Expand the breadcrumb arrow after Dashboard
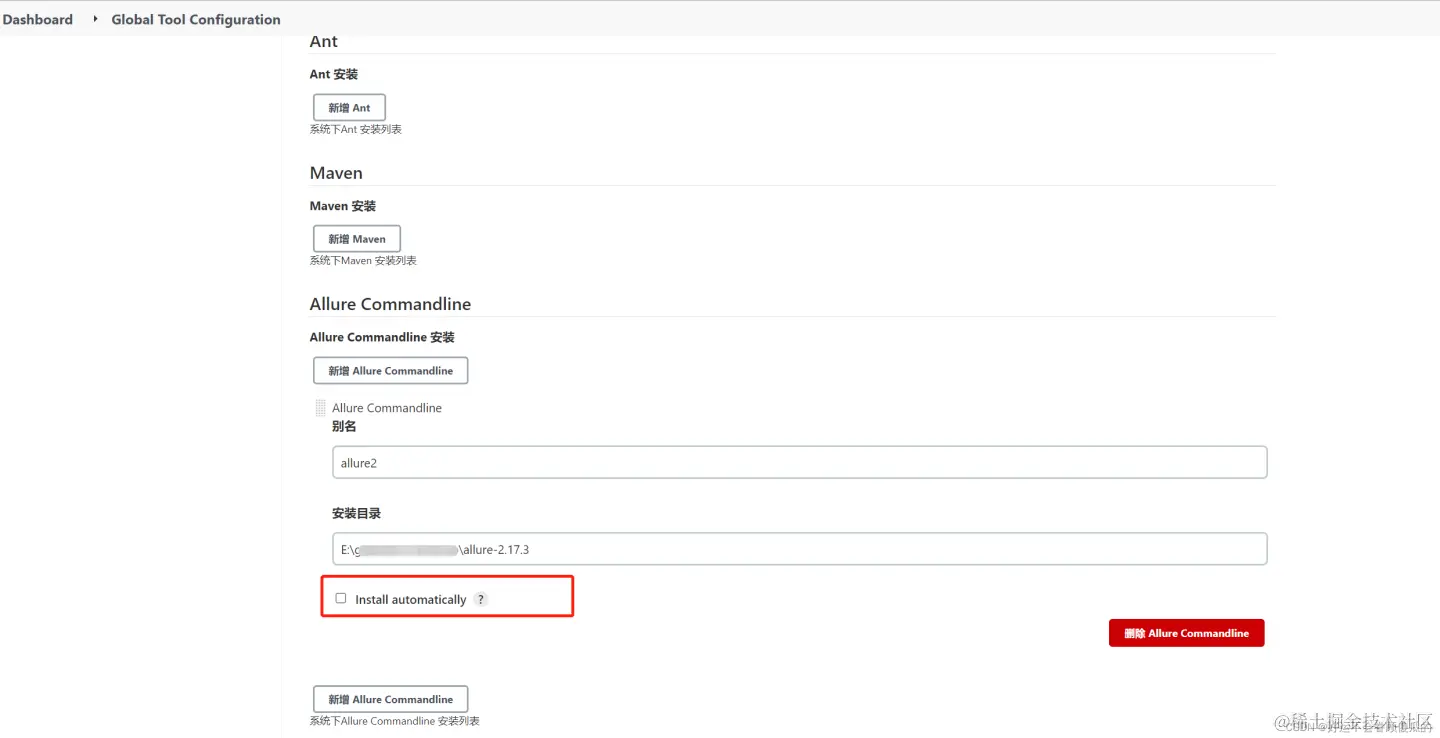Screen dimensions: 1440x738 [x=95, y=19]
